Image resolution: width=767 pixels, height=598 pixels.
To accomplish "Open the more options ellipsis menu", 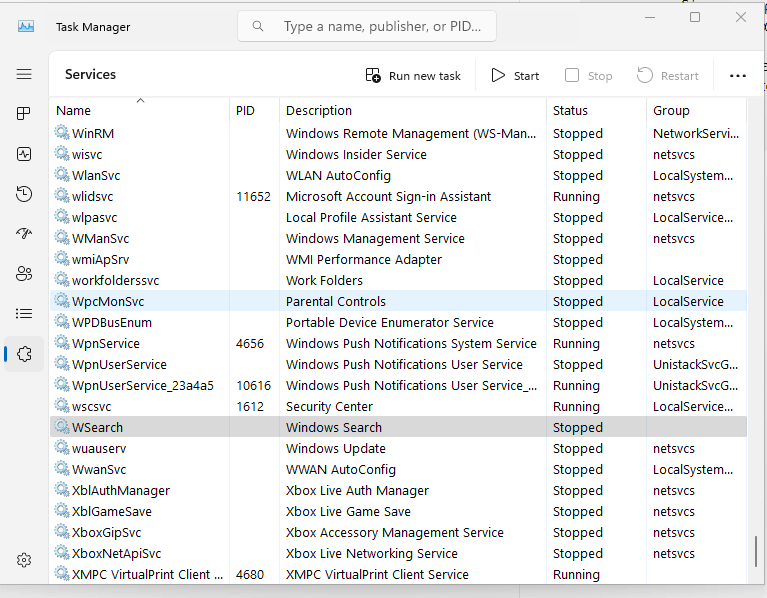I will coord(738,76).
